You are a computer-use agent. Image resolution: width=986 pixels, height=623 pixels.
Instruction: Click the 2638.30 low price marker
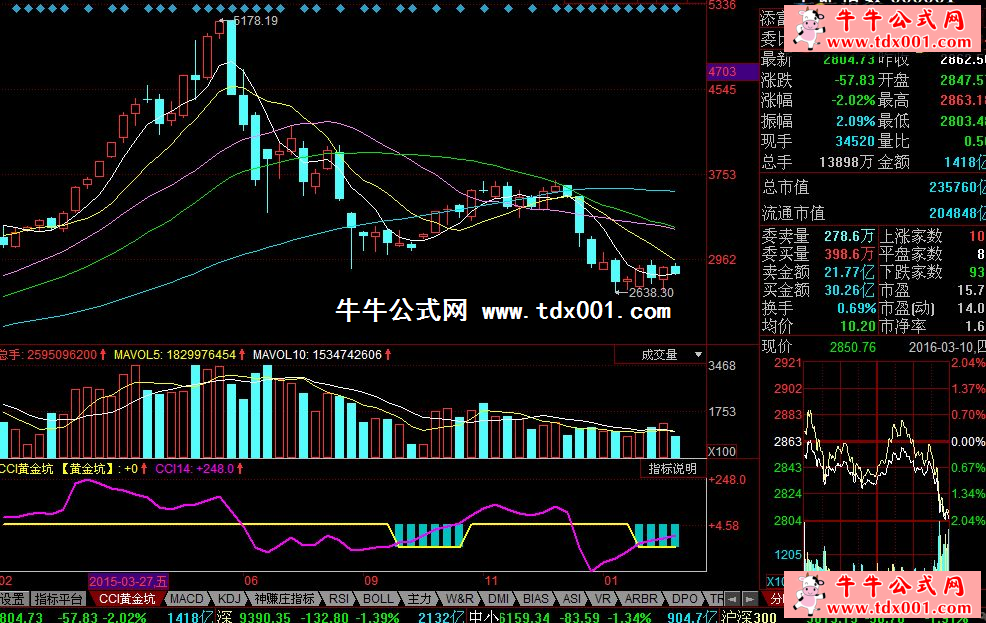click(650, 292)
